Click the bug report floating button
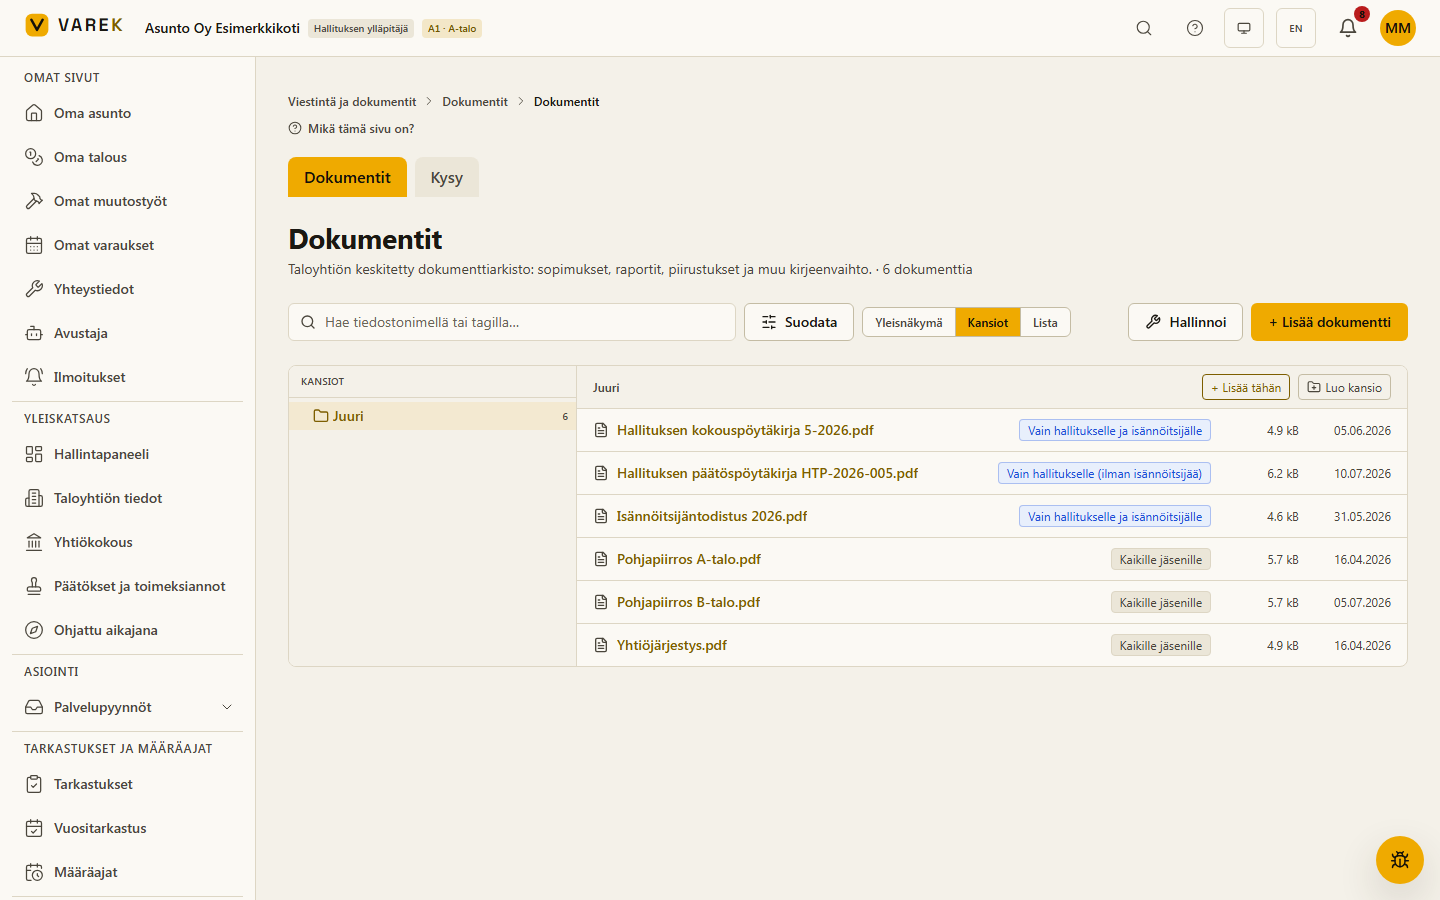The width and height of the screenshot is (1440, 900). click(x=1400, y=860)
